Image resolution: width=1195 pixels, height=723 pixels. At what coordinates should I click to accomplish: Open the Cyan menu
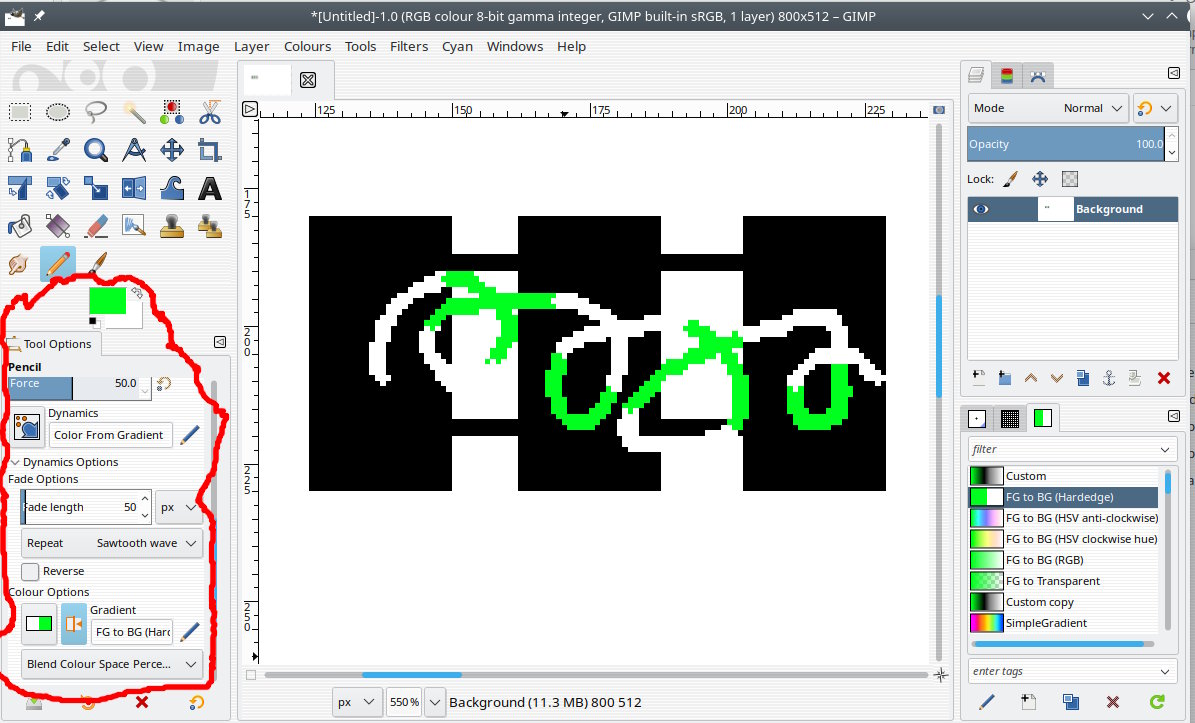[457, 46]
